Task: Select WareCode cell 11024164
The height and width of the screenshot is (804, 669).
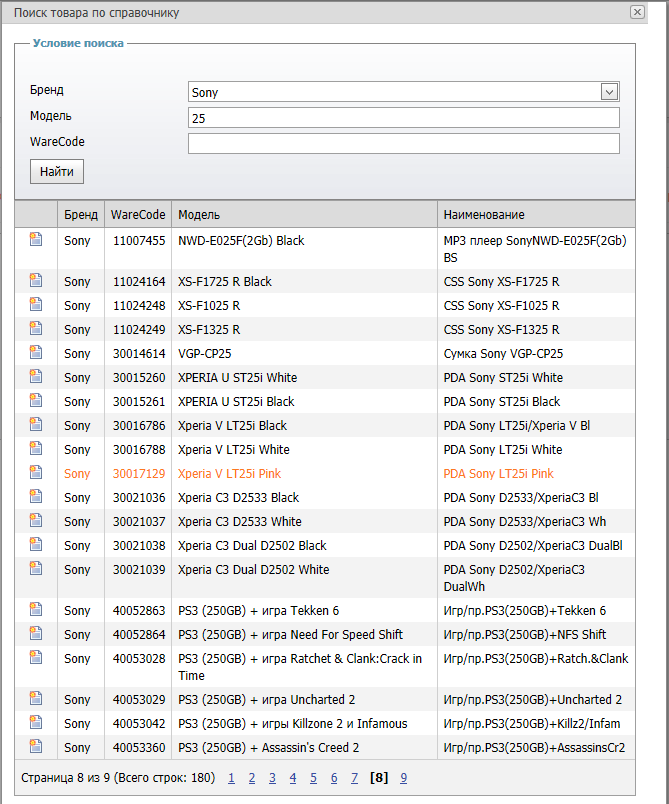Action: pyautogui.click(x=139, y=282)
